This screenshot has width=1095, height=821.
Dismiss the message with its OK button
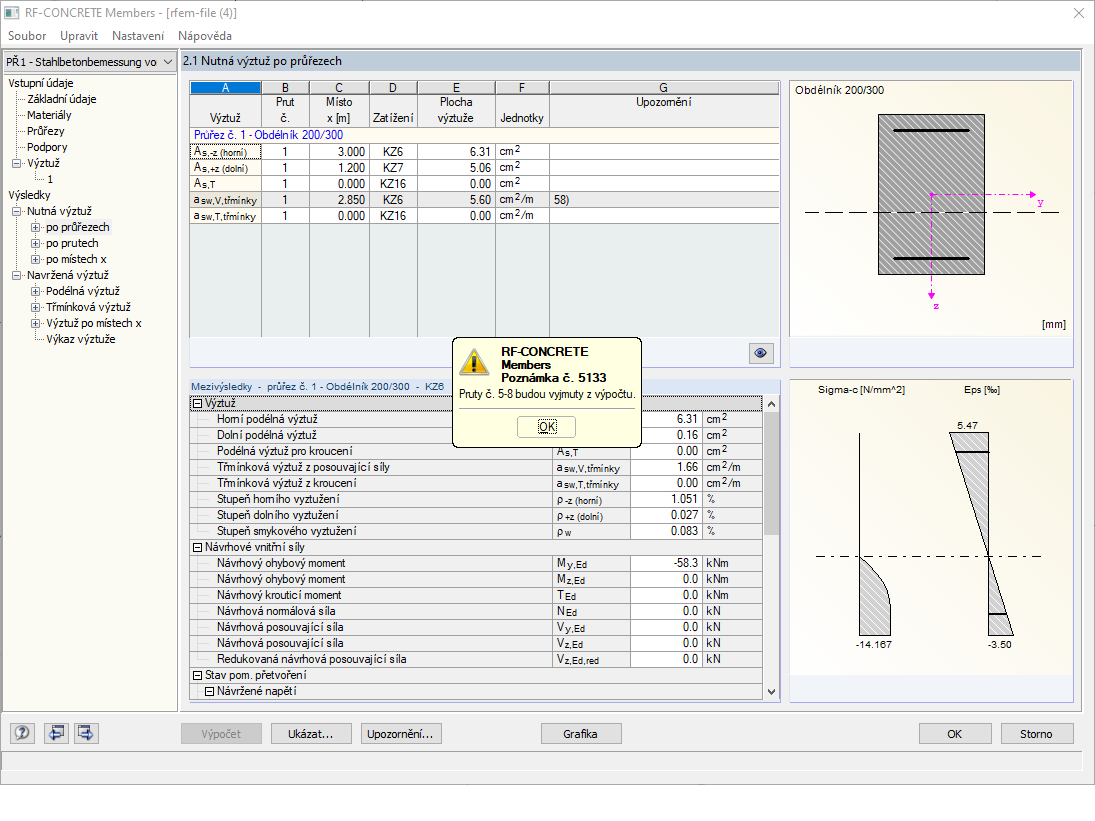click(x=547, y=426)
